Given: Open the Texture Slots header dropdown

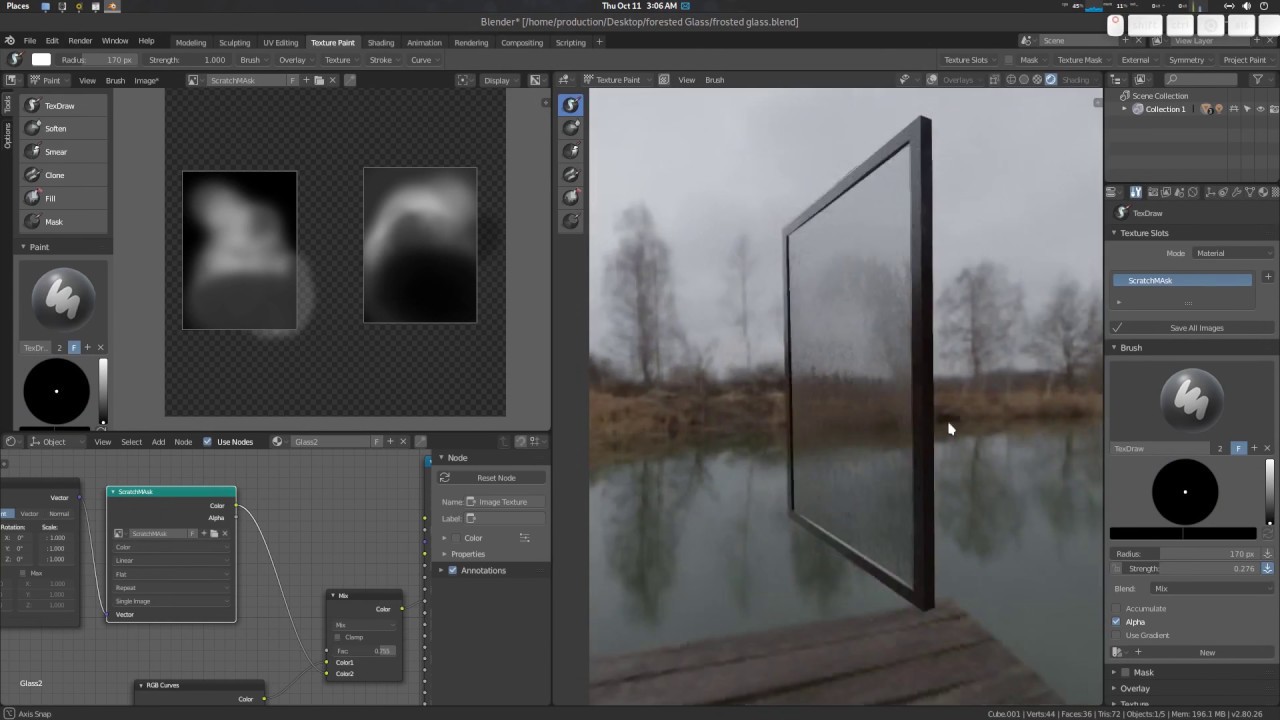Looking at the screenshot, I should [x=968, y=60].
